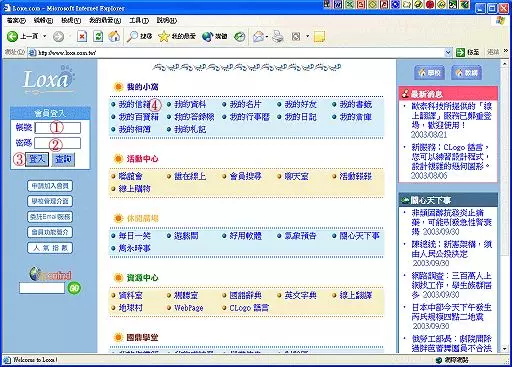Click the Print toolbar icon

click(x=277, y=36)
